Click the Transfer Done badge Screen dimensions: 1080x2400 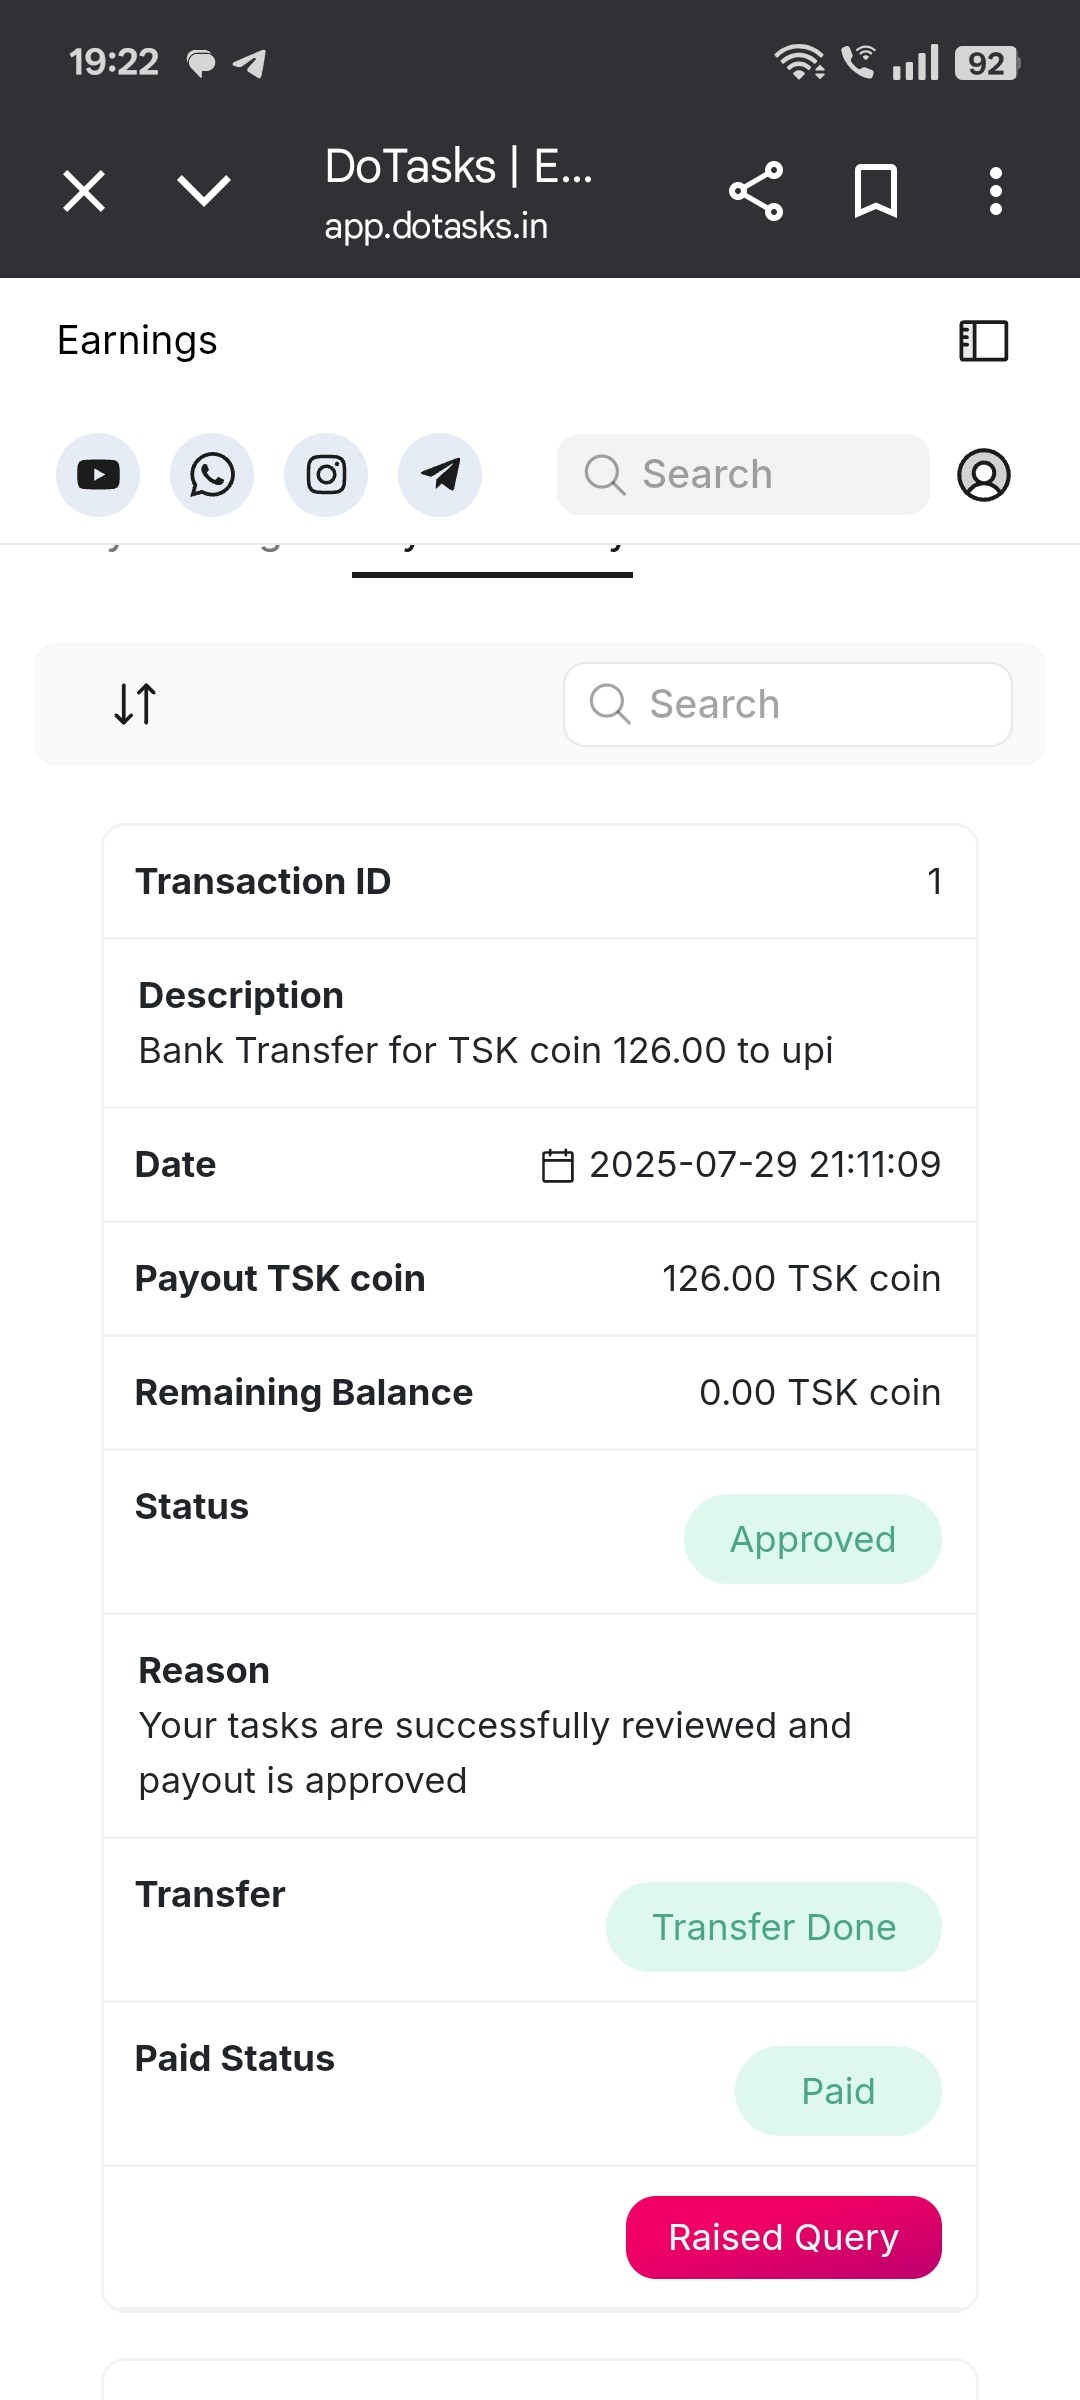tap(774, 1927)
